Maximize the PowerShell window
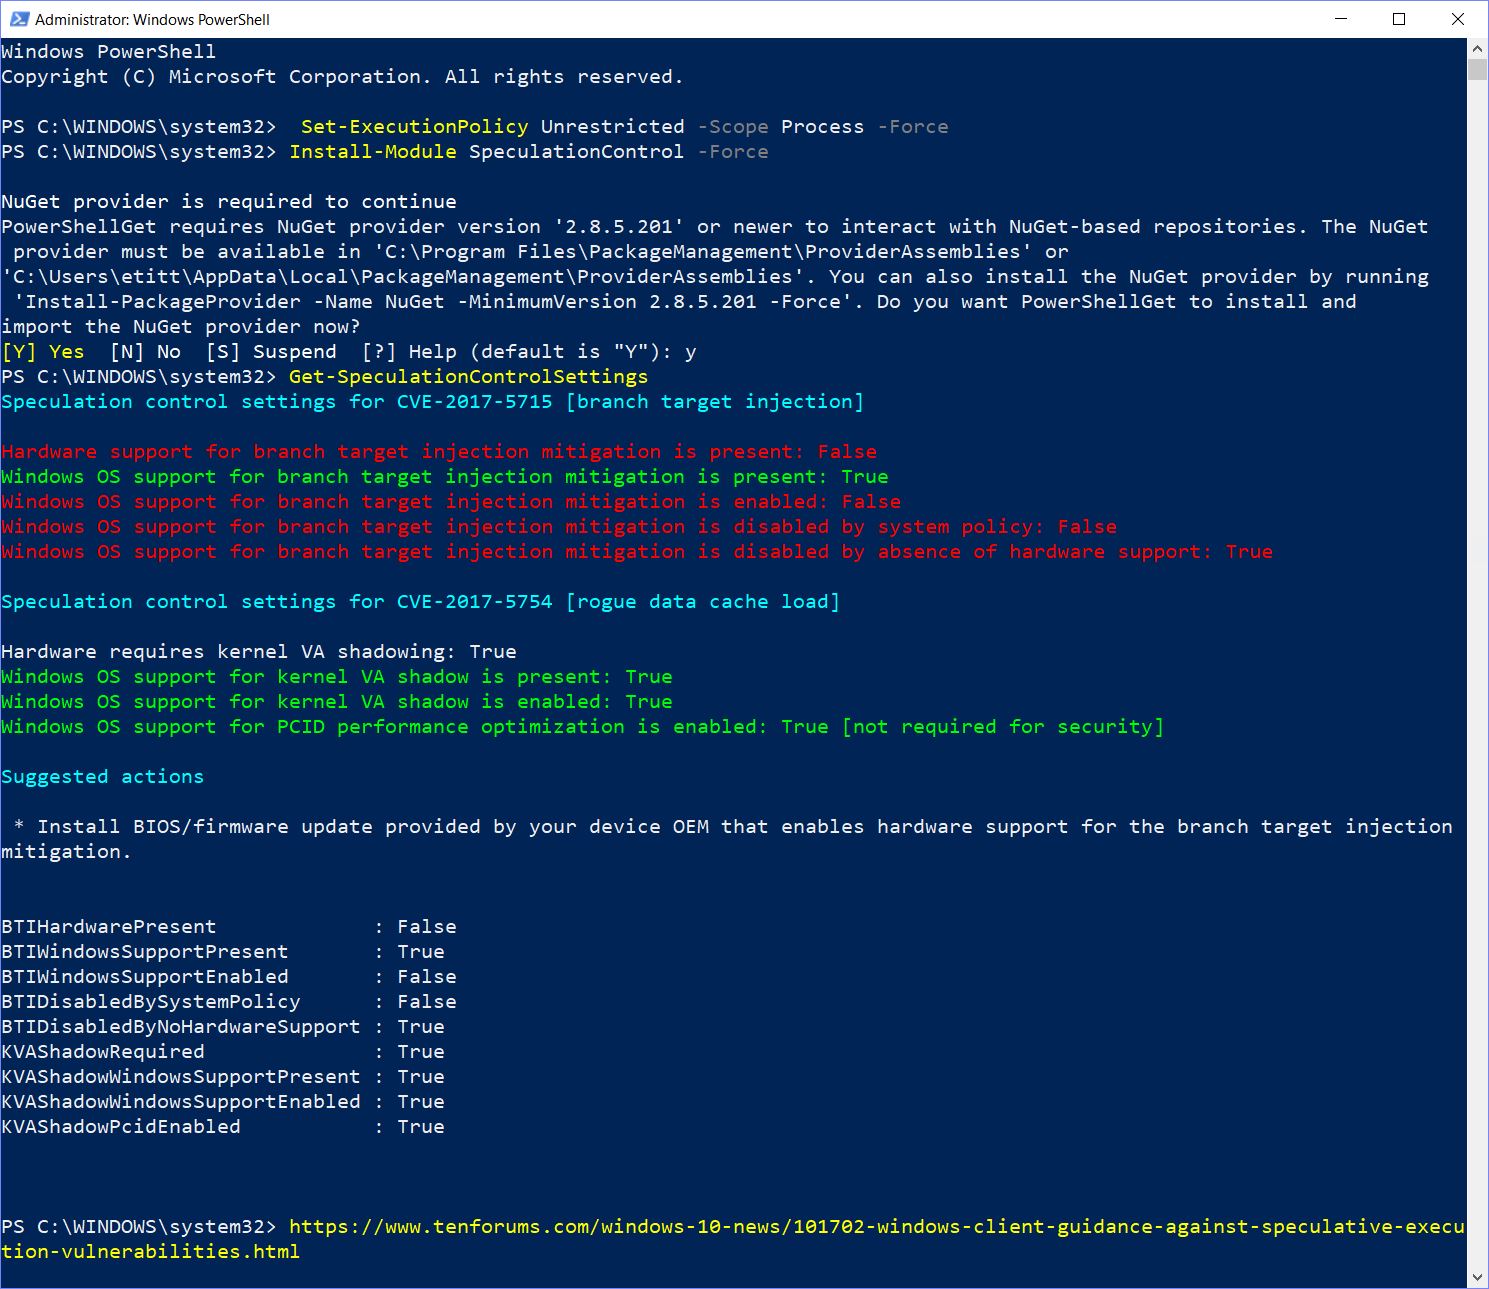 [x=1399, y=19]
